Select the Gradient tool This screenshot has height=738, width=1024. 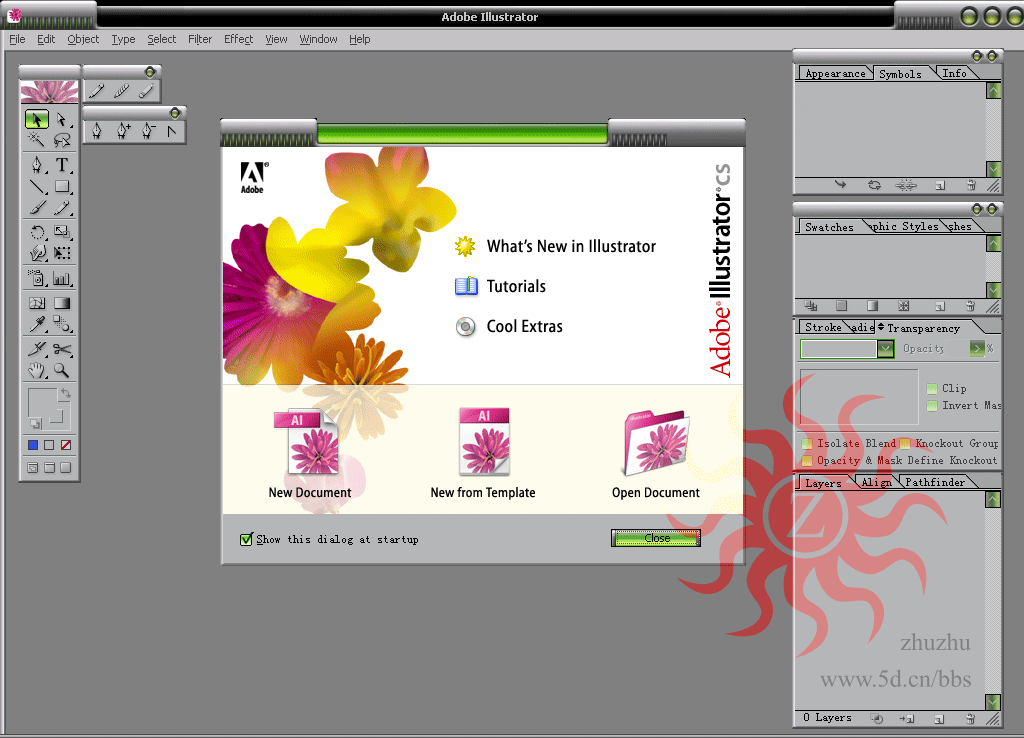coord(61,303)
